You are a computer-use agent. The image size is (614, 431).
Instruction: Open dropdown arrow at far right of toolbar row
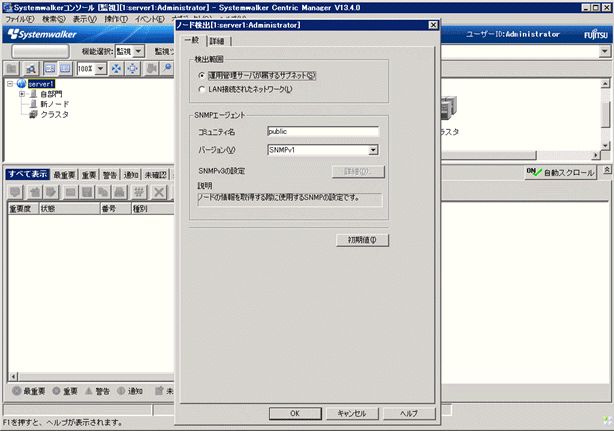(x=605, y=51)
